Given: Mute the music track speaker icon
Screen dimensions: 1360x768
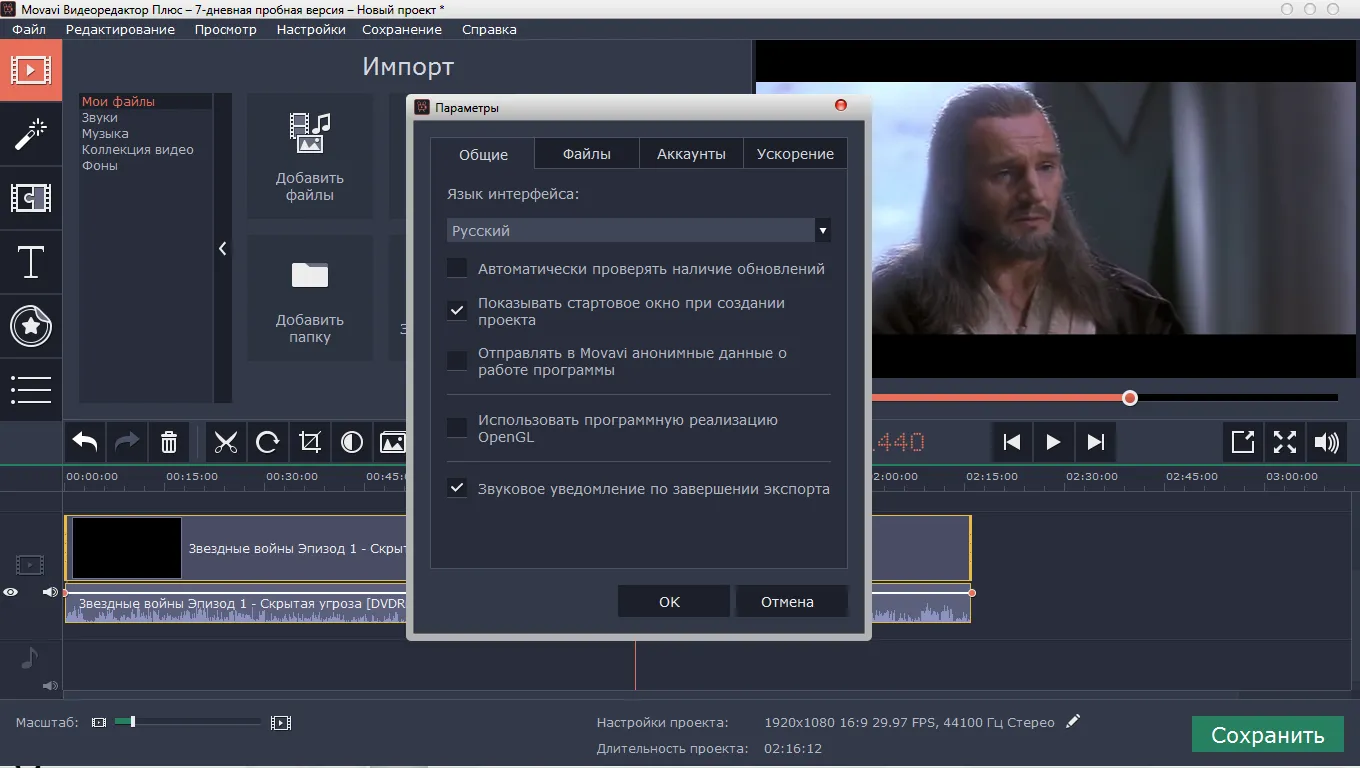Looking at the screenshot, I should point(50,686).
